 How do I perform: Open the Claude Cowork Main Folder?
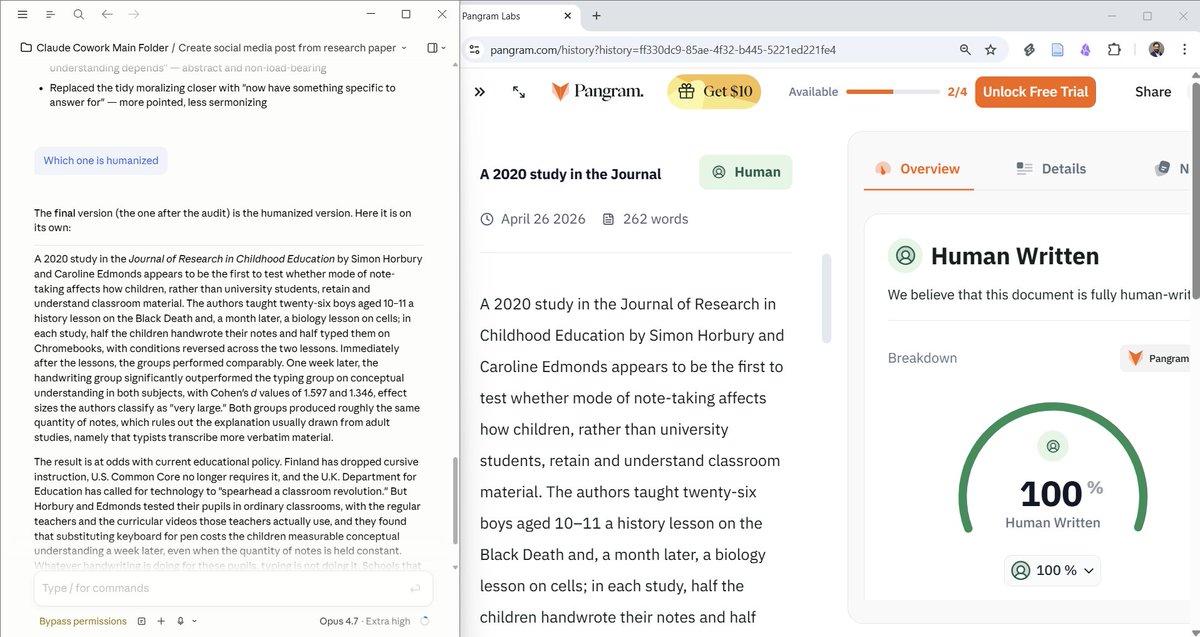tap(94, 48)
